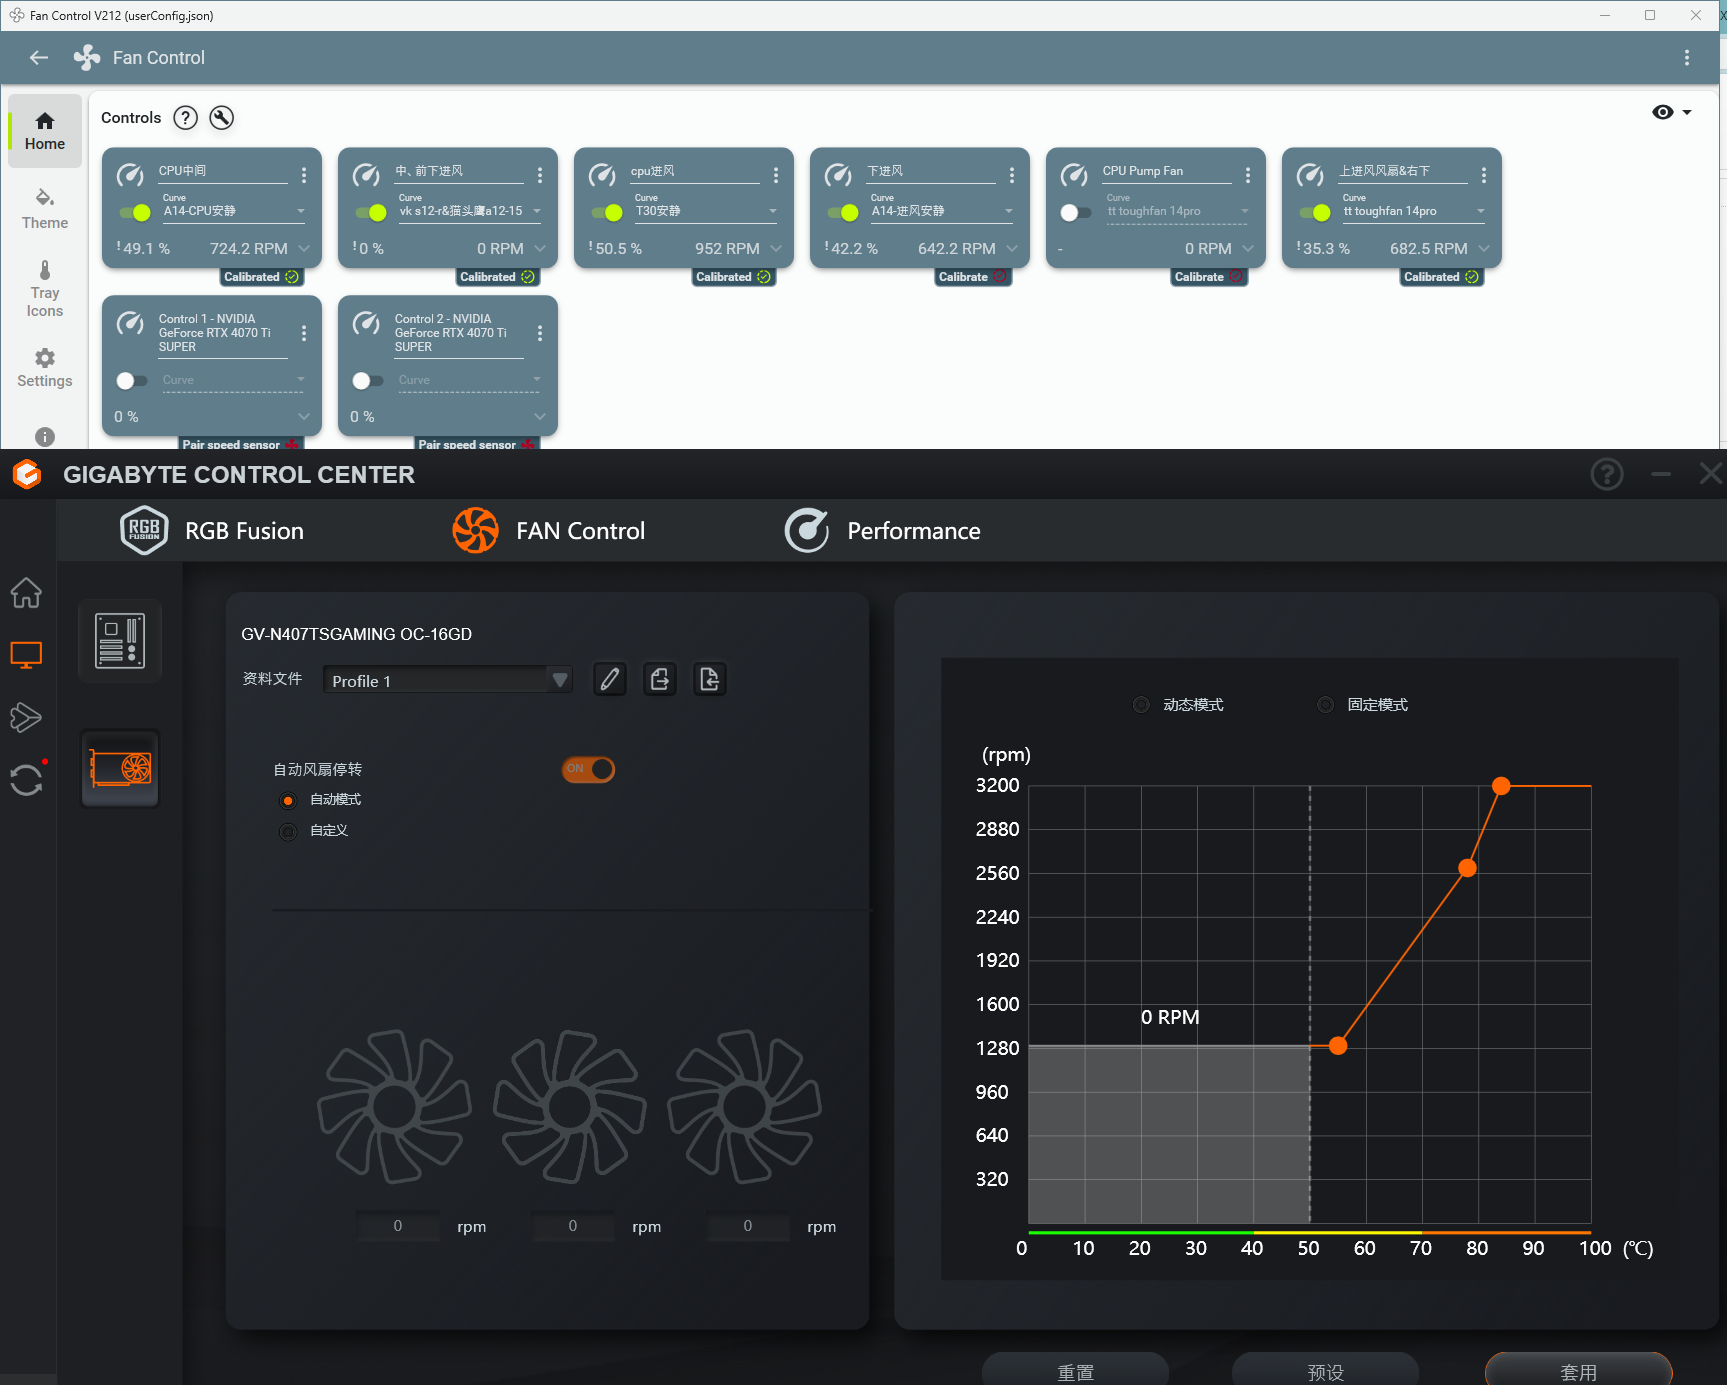Select the motherboard device thumbnail

pyautogui.click(x=120, y=641)
